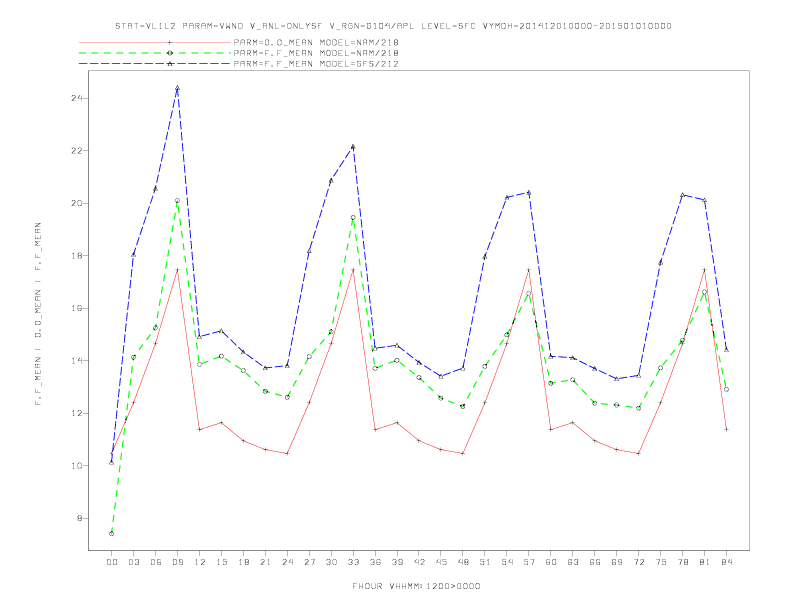
Task: Click x-axis tick label 84
Action: [726, 562]
